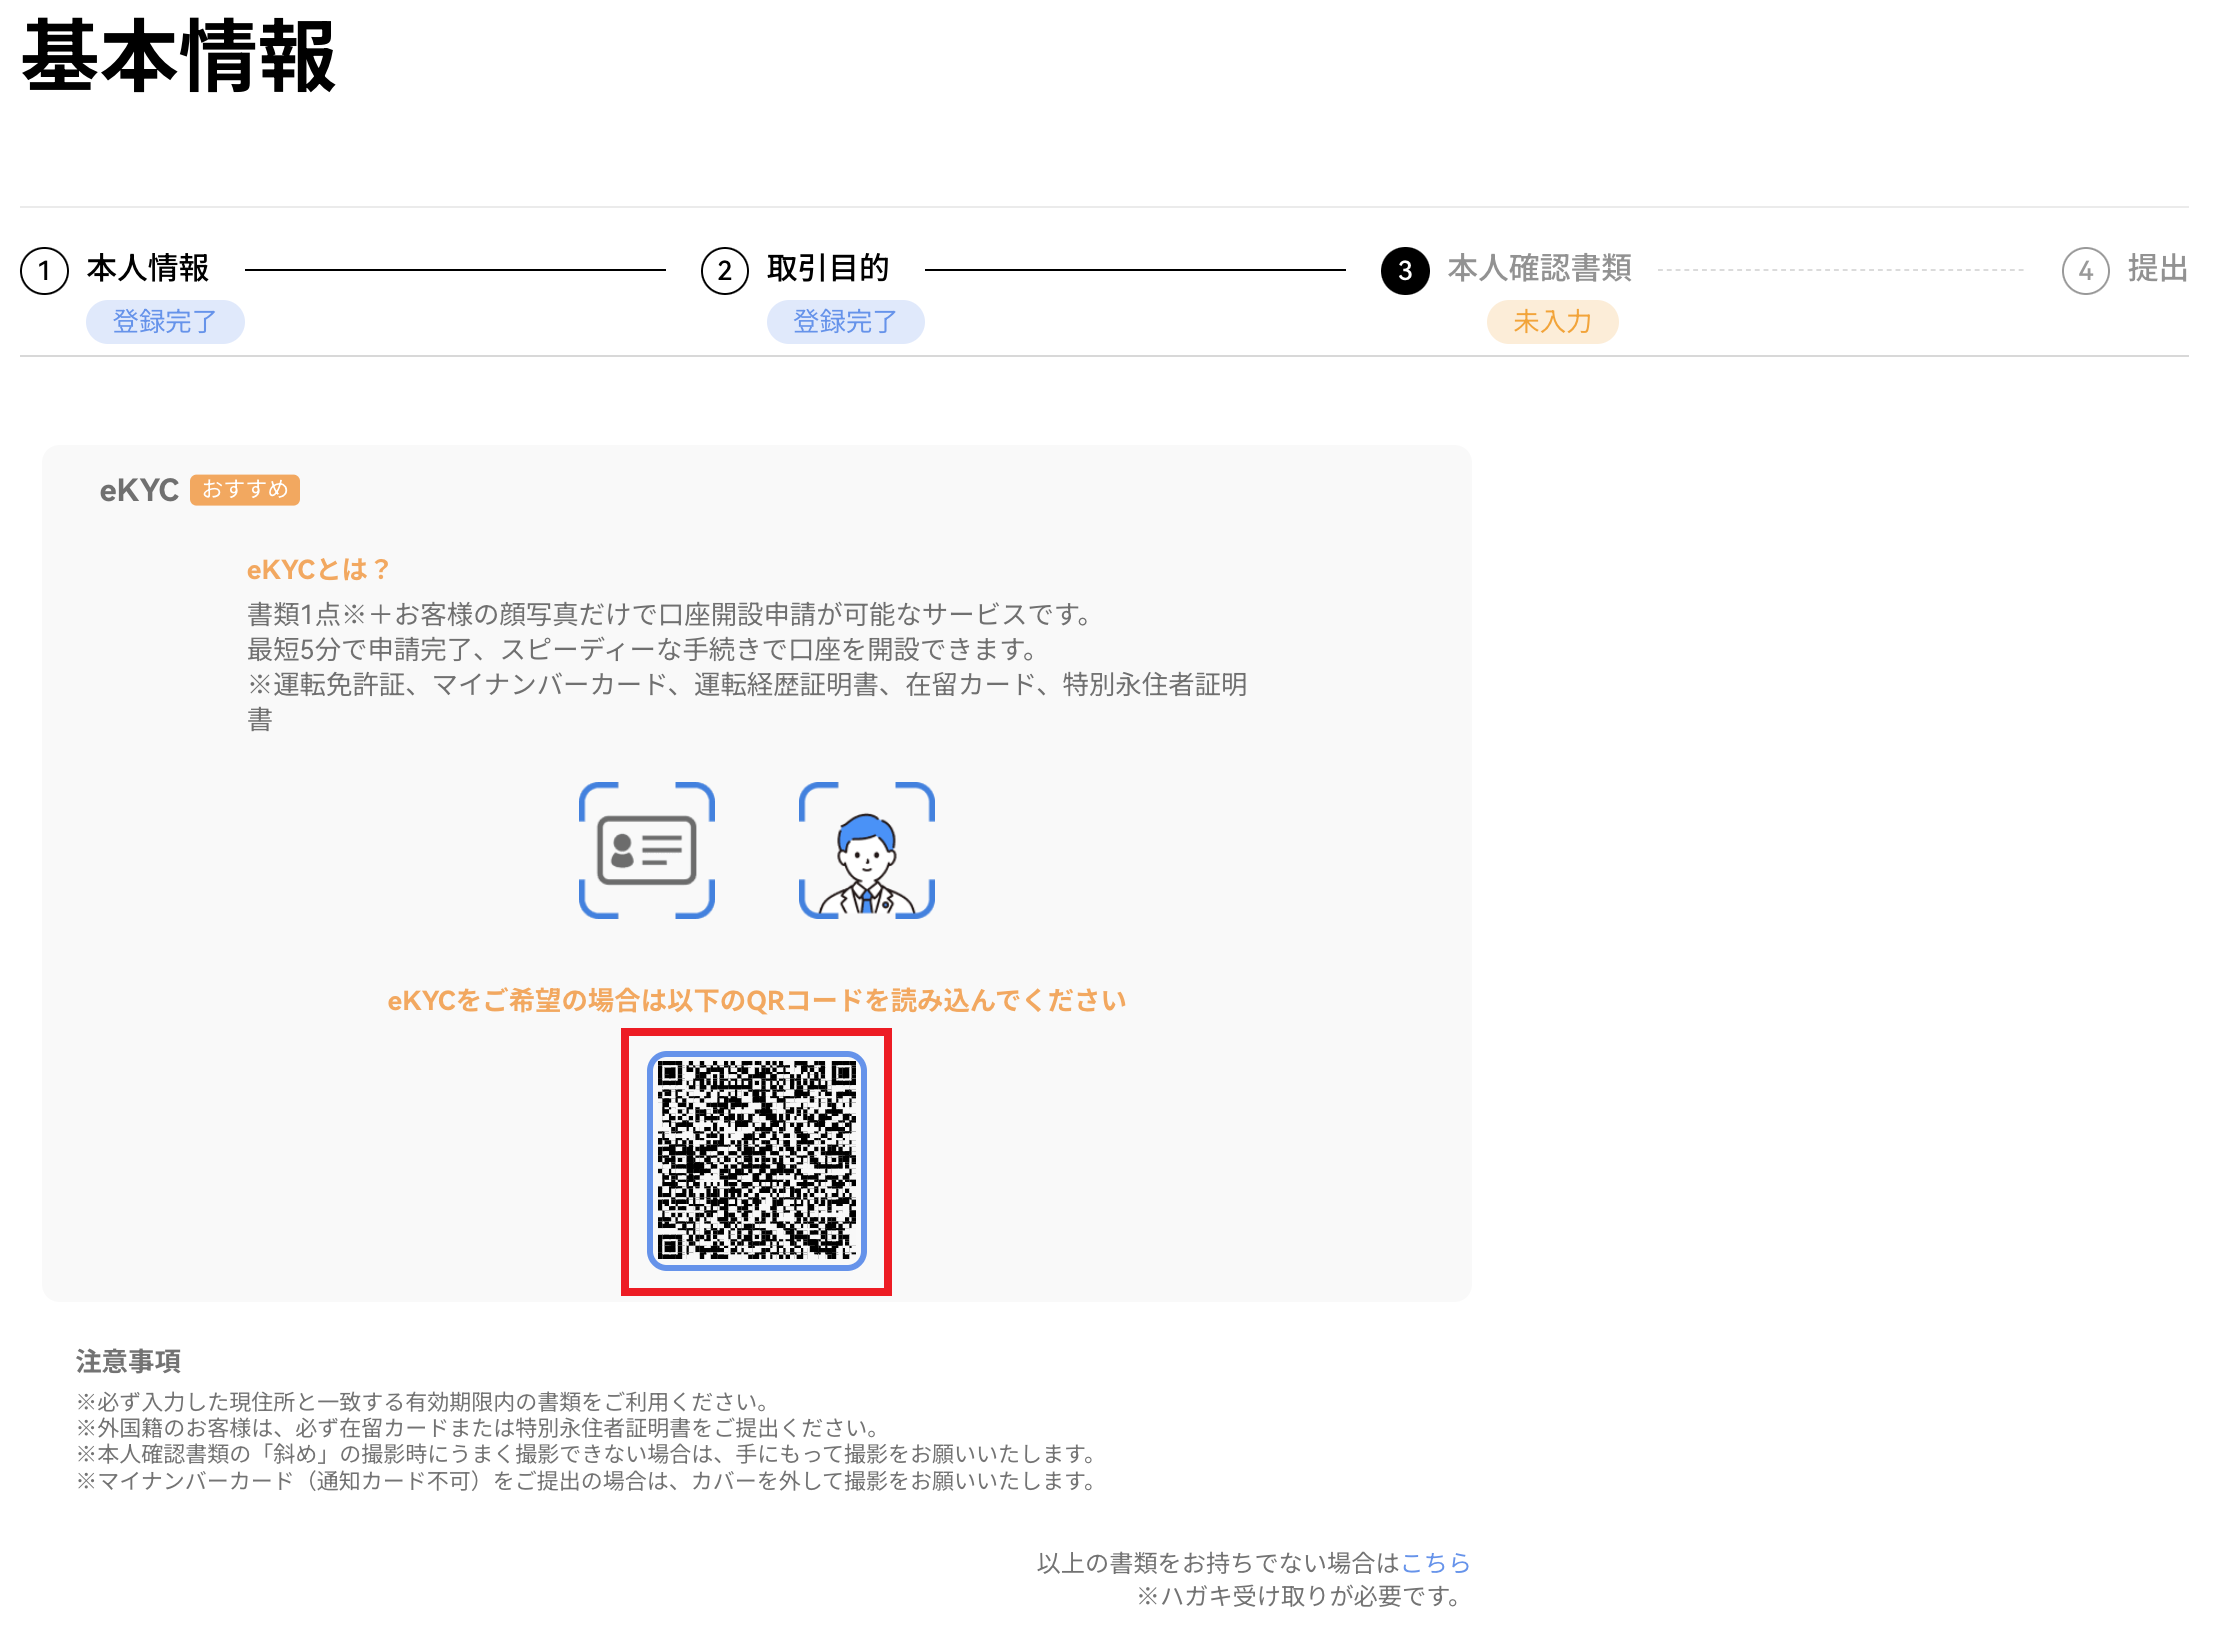Click the 基本情報 page title
Screen dimensions: 2220x1644
pyautogui.click(x=179, y=57)
